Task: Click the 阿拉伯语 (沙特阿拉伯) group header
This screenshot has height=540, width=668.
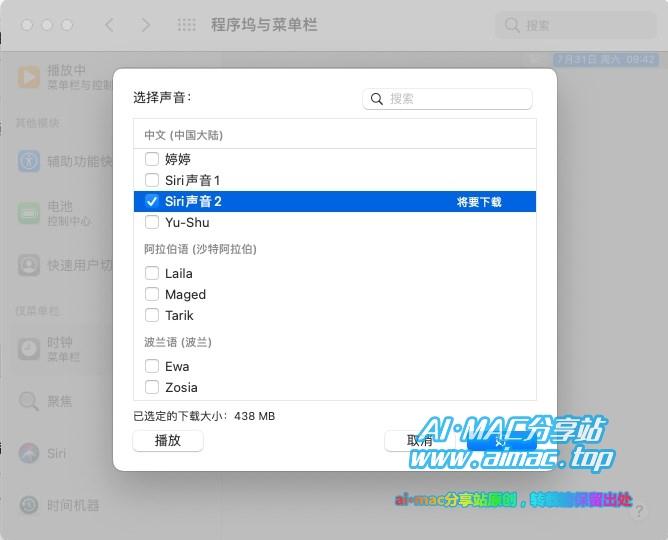Action: [x=200, y=249]
